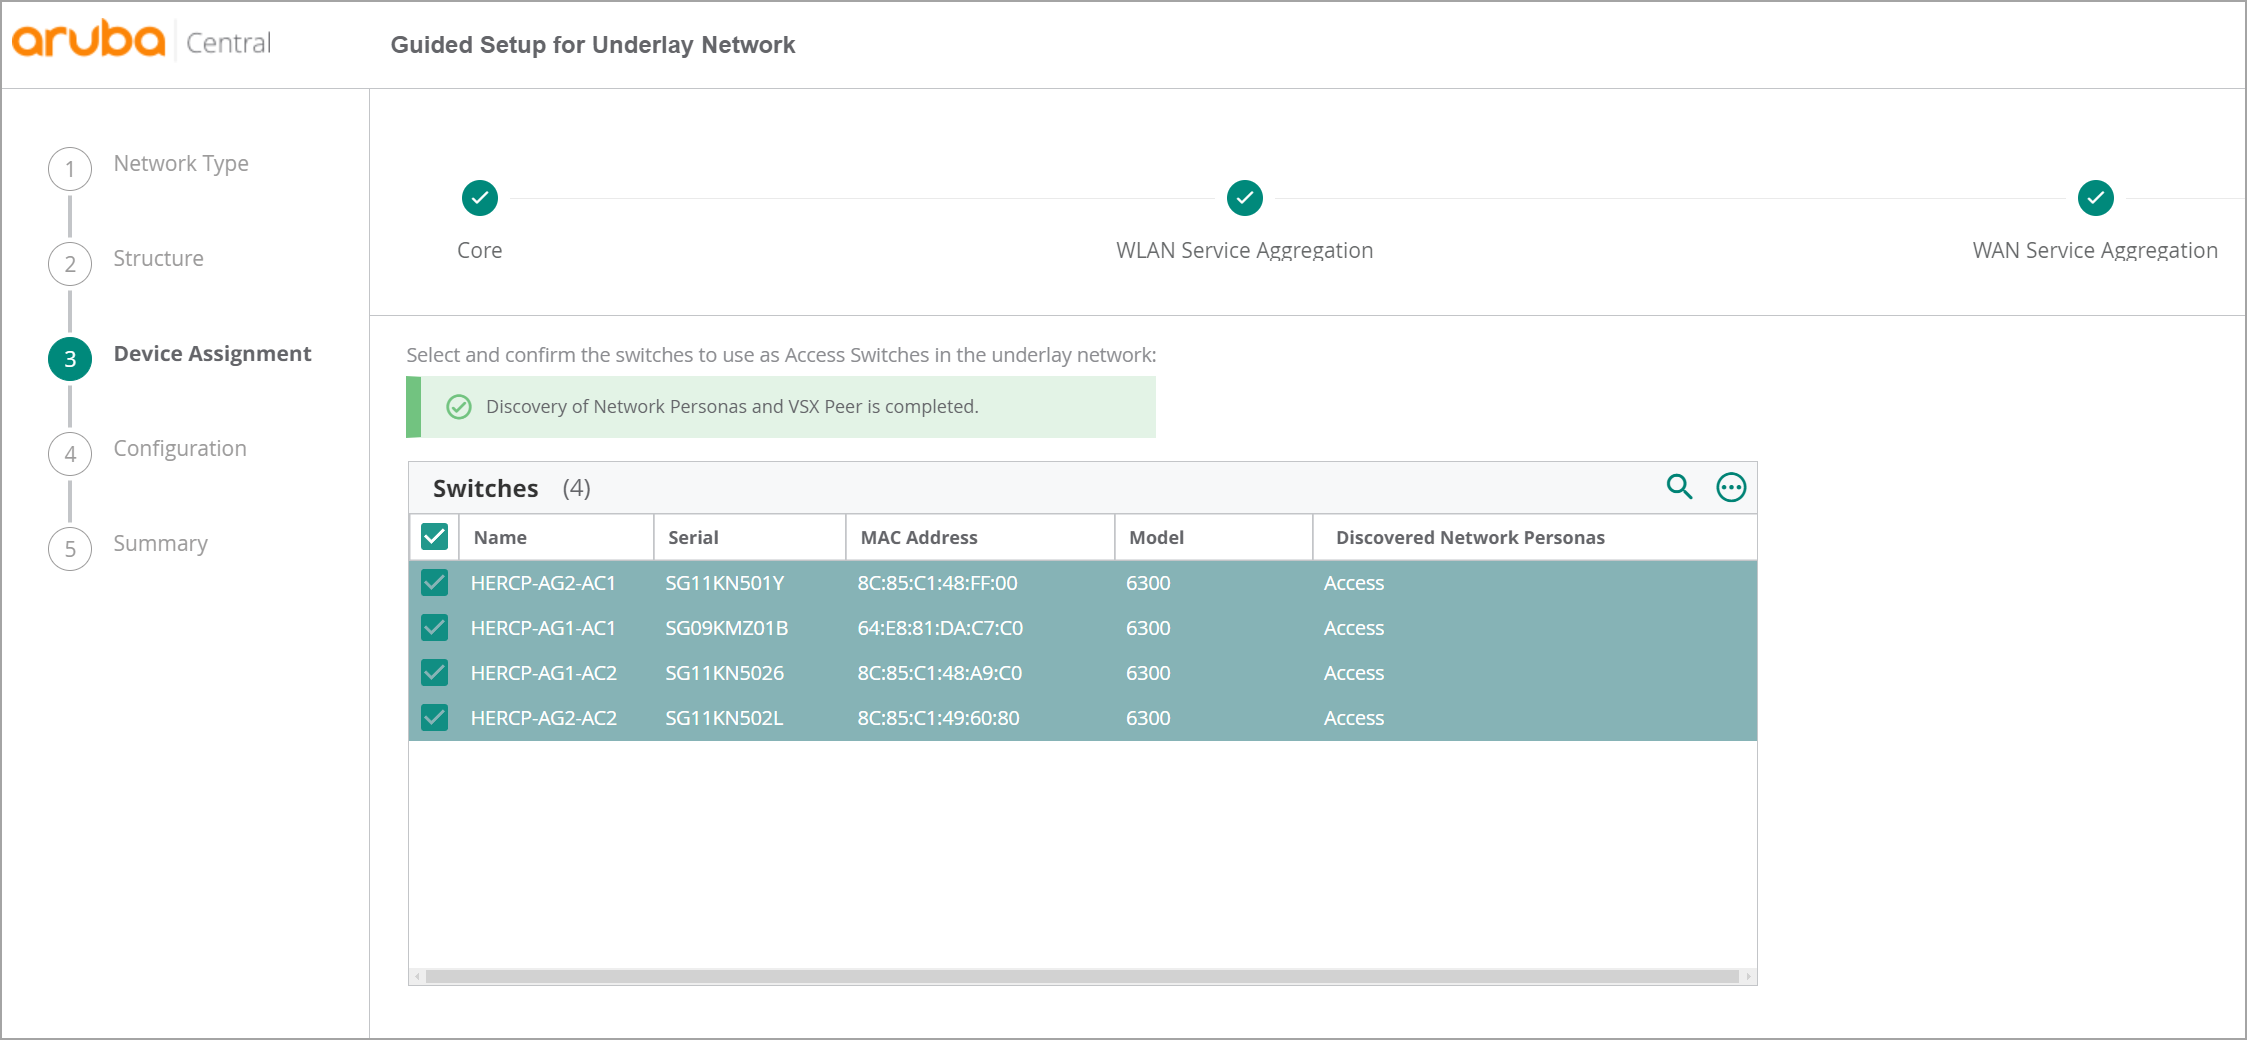Screen dimensions: 2247x1040
Task: Click the Guided Setup for Underlay Network title
Action: [593, 45]
